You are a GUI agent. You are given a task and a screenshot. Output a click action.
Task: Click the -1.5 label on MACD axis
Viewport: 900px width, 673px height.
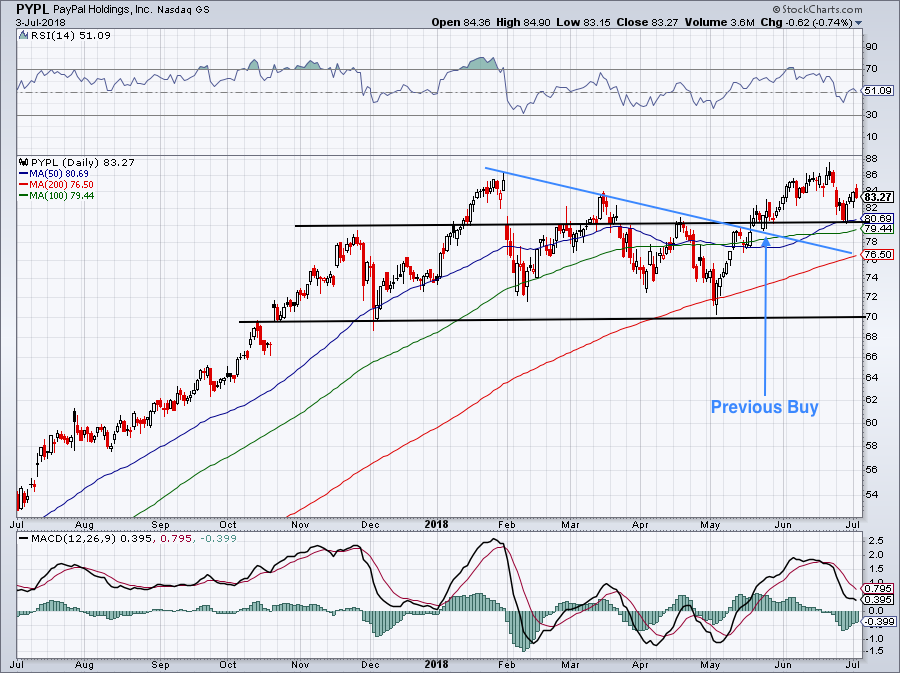click(x=875, y=651)
